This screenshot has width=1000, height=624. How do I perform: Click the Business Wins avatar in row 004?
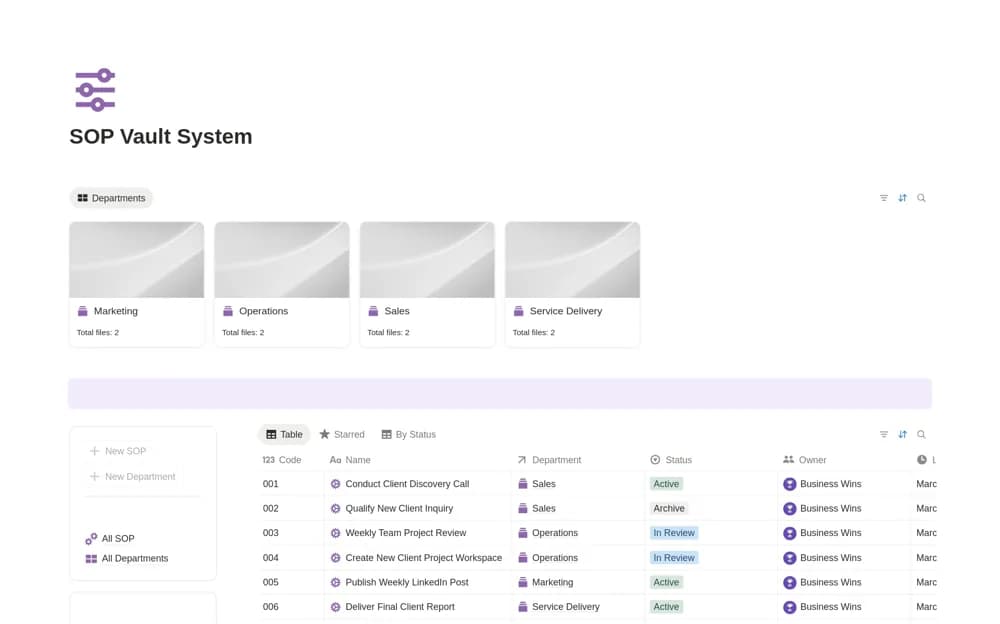click(x=790, y=558)
